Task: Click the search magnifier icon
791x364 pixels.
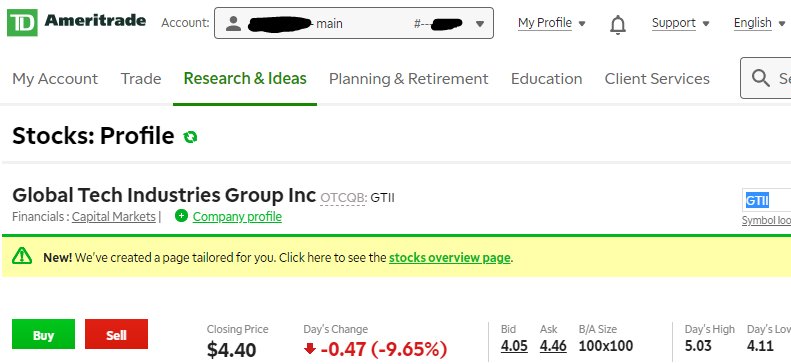Action: click(x=760, y=78)
